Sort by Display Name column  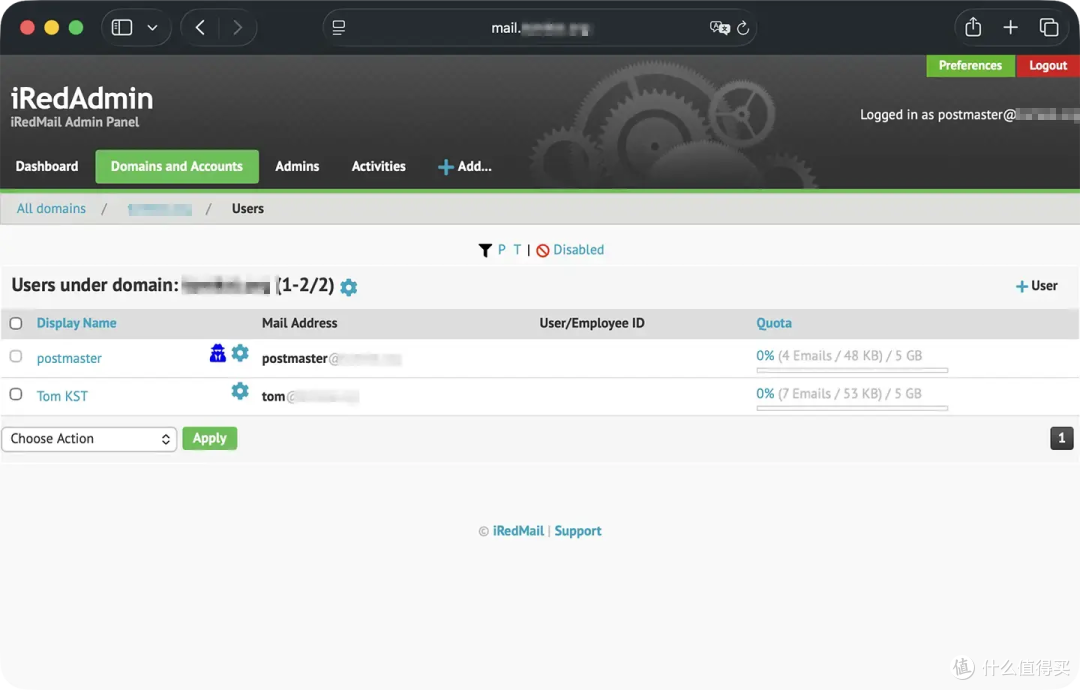76,323
